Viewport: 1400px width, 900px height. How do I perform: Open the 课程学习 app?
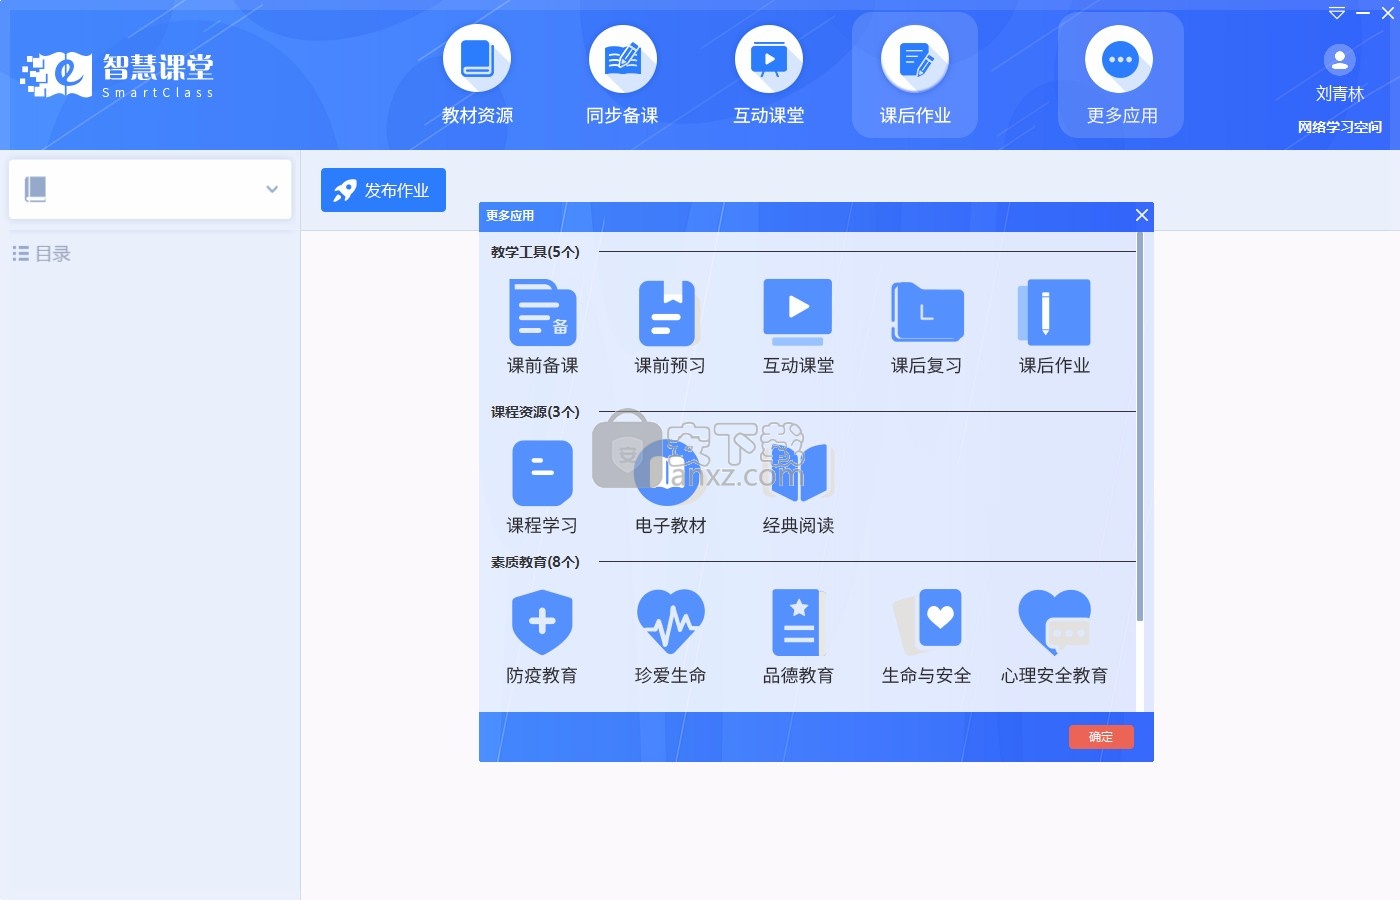542,487
